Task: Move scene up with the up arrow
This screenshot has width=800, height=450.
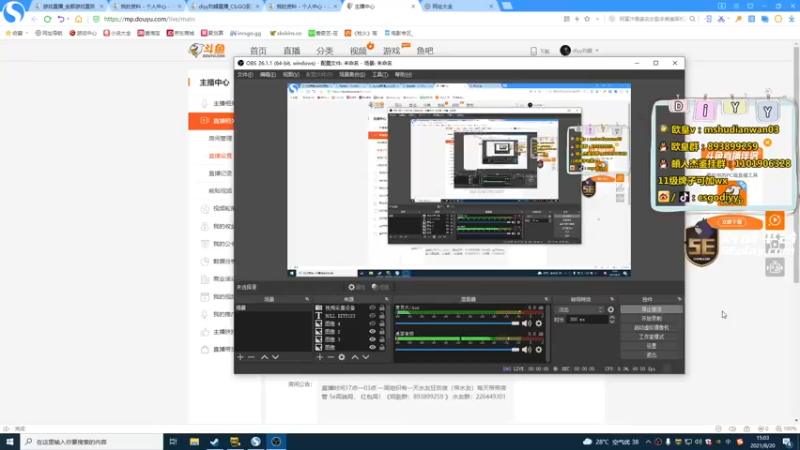Action: coord(264,357)
